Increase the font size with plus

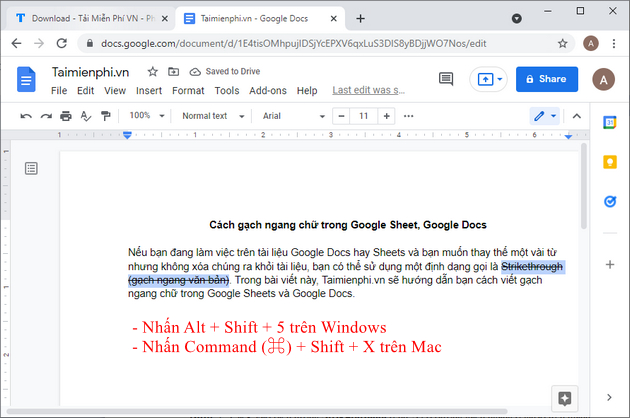[x=387, y=116]
